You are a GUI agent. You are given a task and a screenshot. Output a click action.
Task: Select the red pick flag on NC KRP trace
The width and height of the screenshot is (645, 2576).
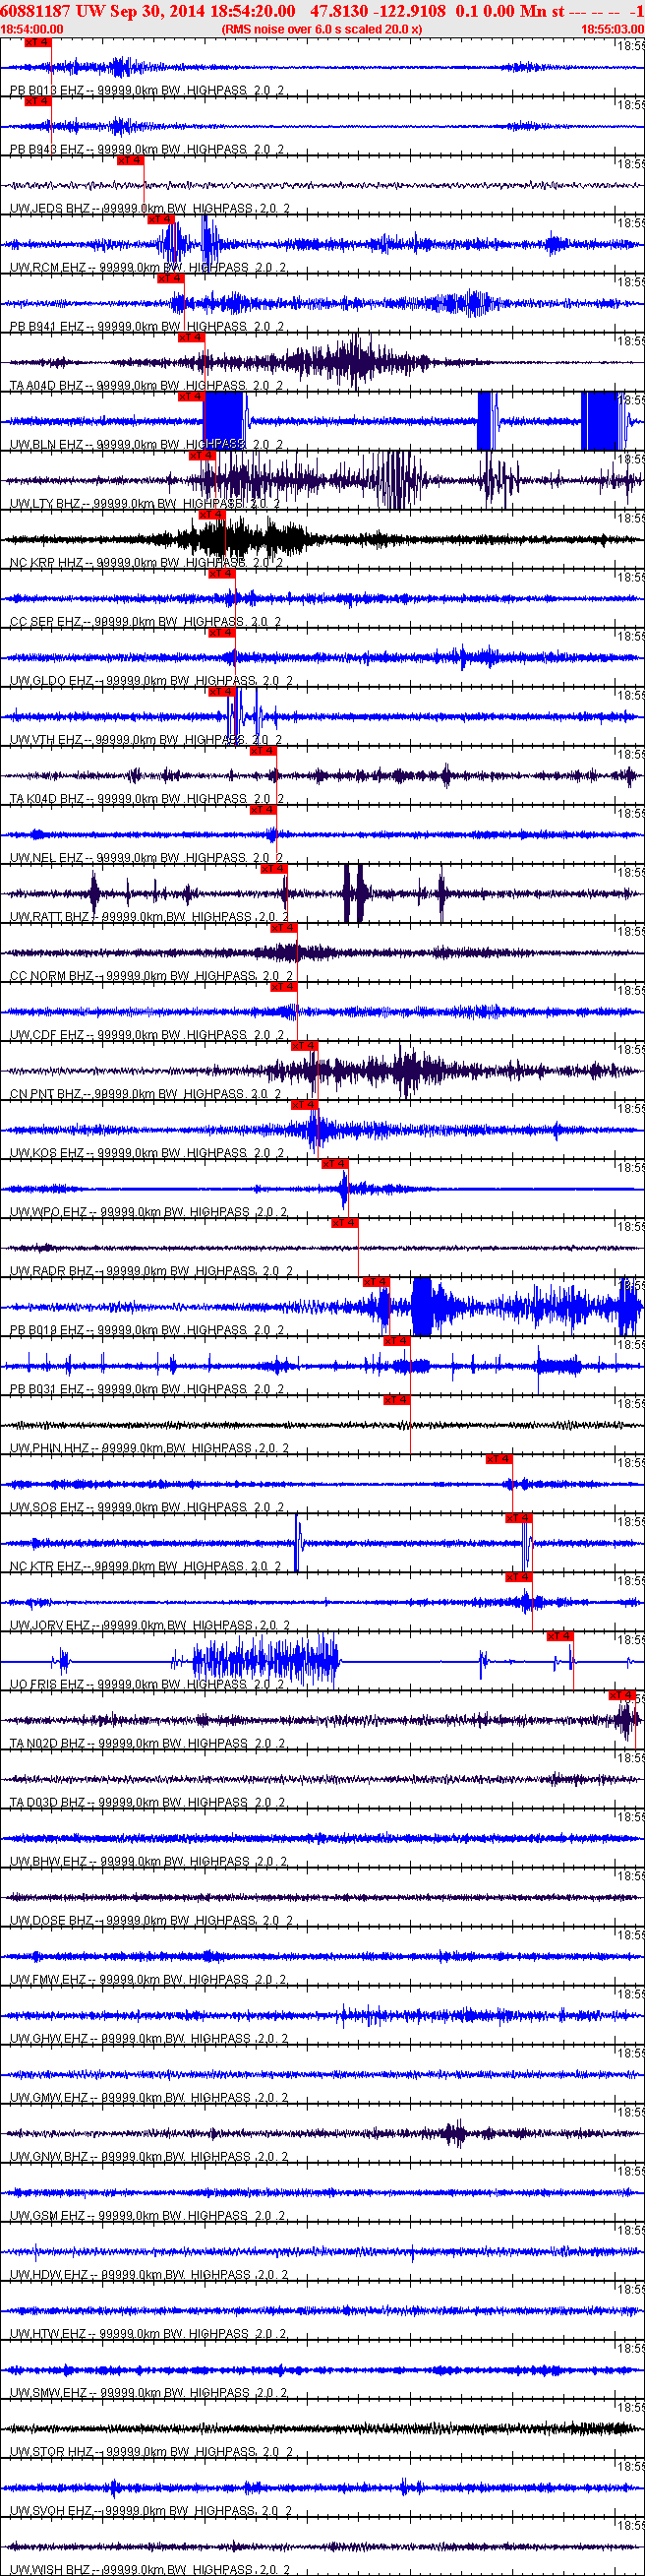(x=212, y=515)
